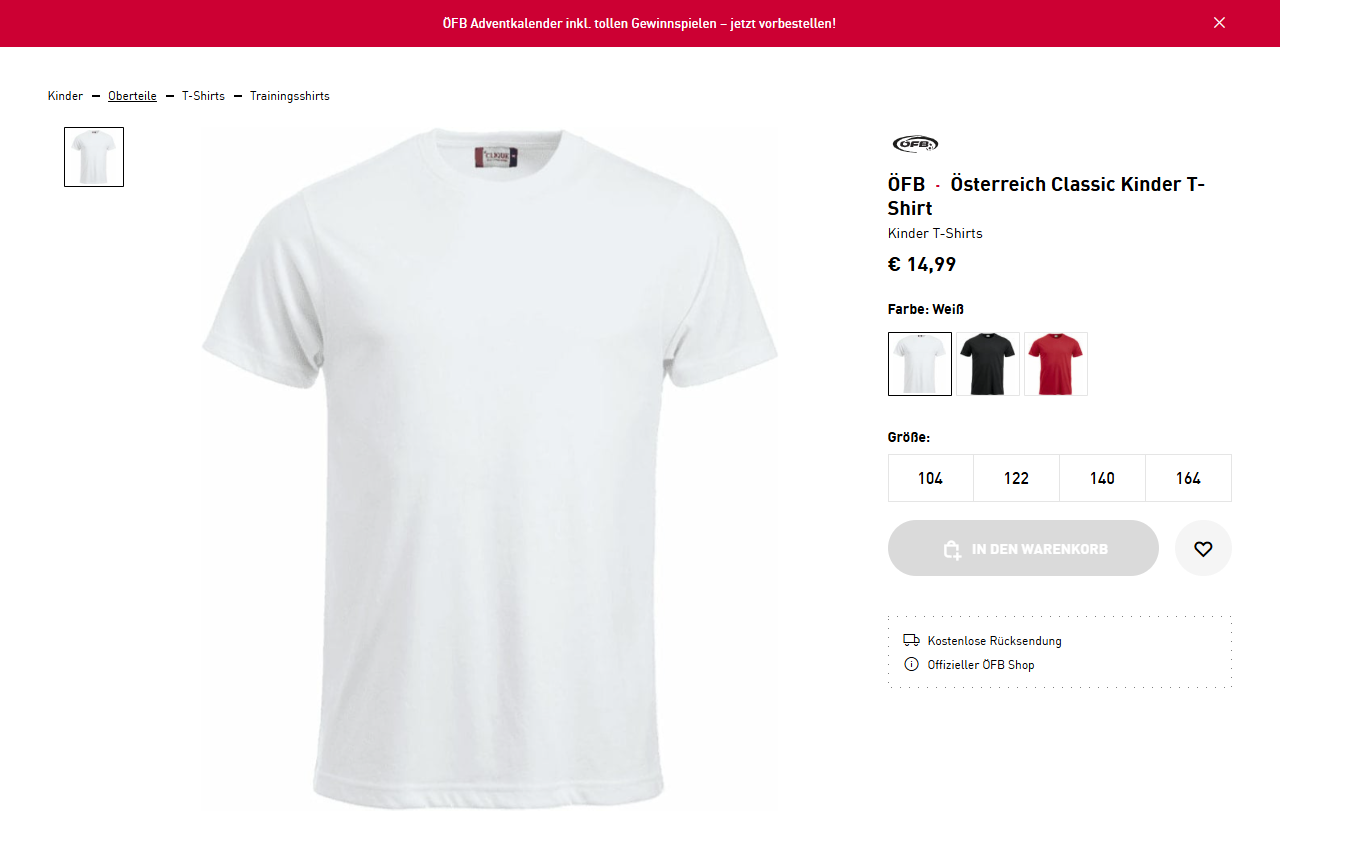Click the truck icon for free returns
The image size is (1354, 843).
(x=911, y=640)
